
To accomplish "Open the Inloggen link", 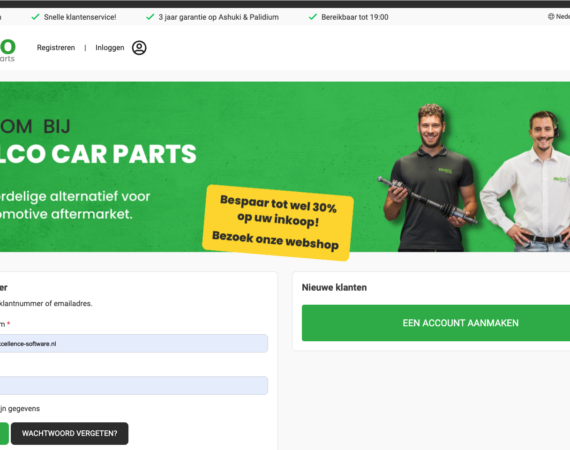I will (110, 48).
